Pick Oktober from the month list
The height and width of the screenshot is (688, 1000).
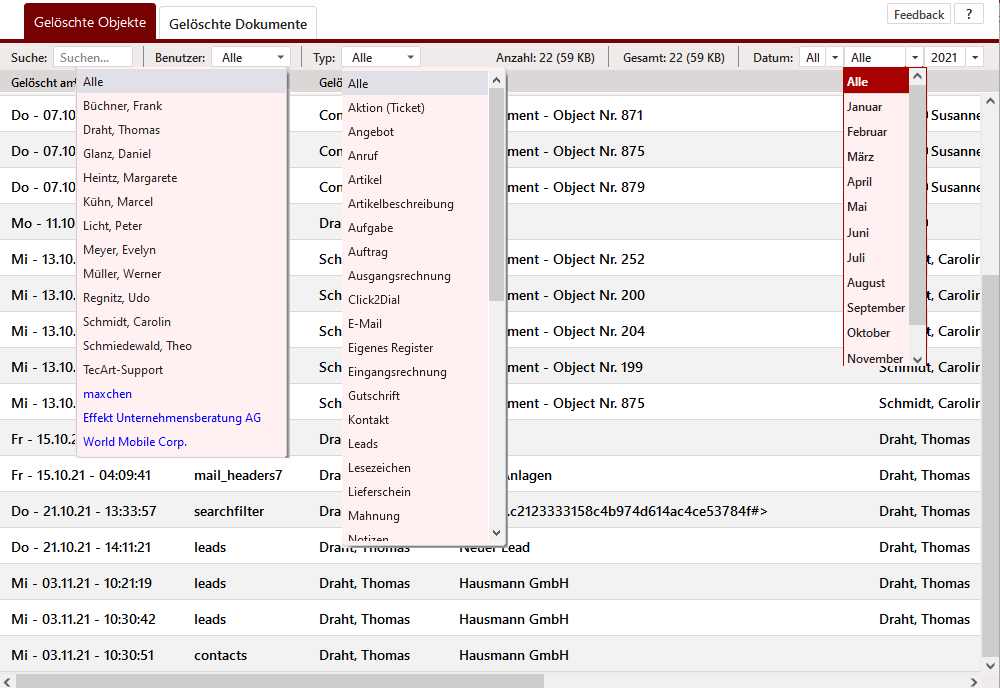[x=868, y=333]
